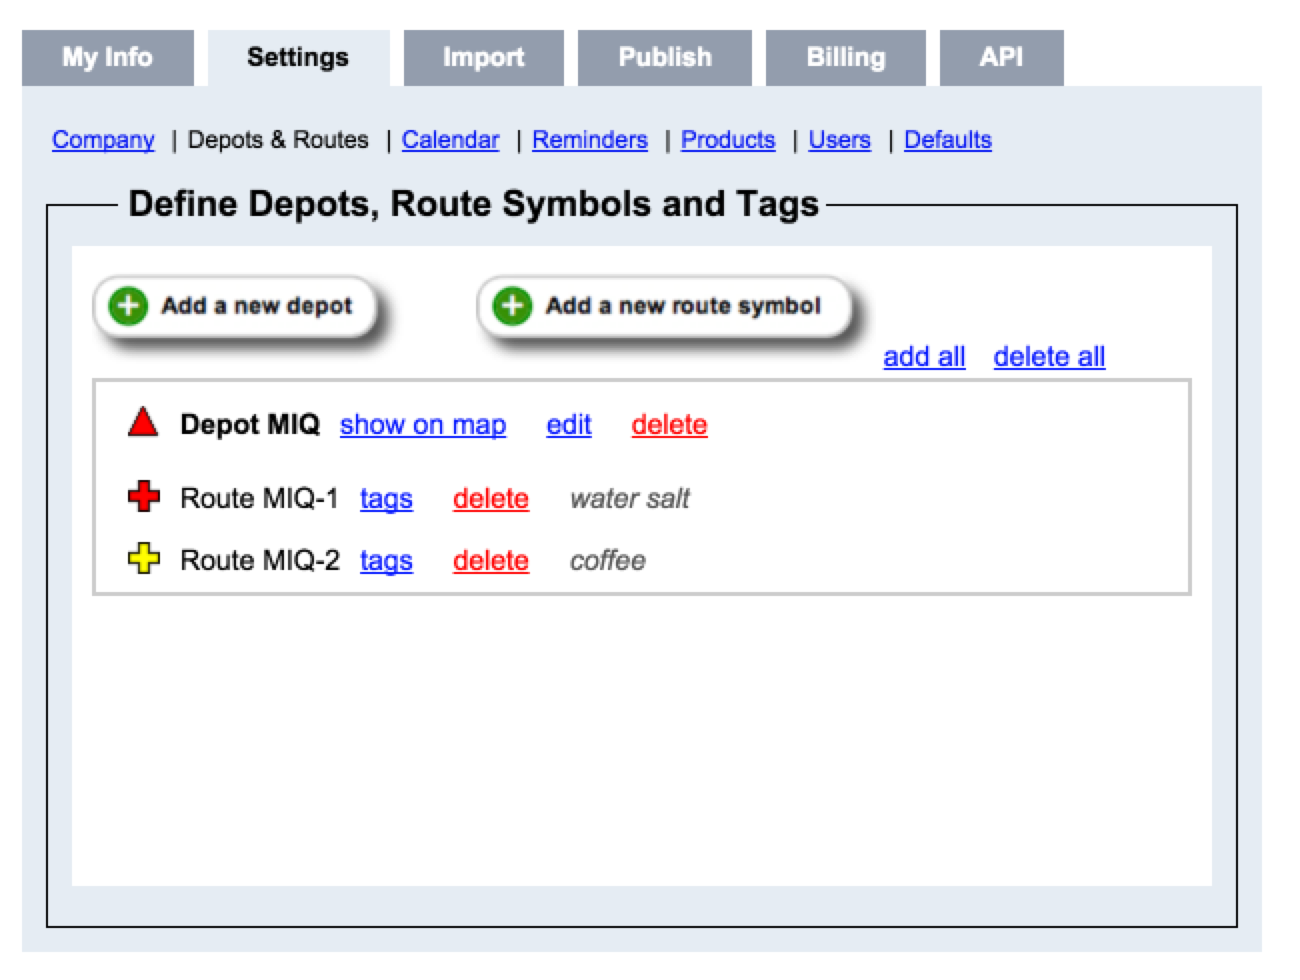Go to the Billing tab
Viewport: 1300px width, 980px height.
(845, 58)
